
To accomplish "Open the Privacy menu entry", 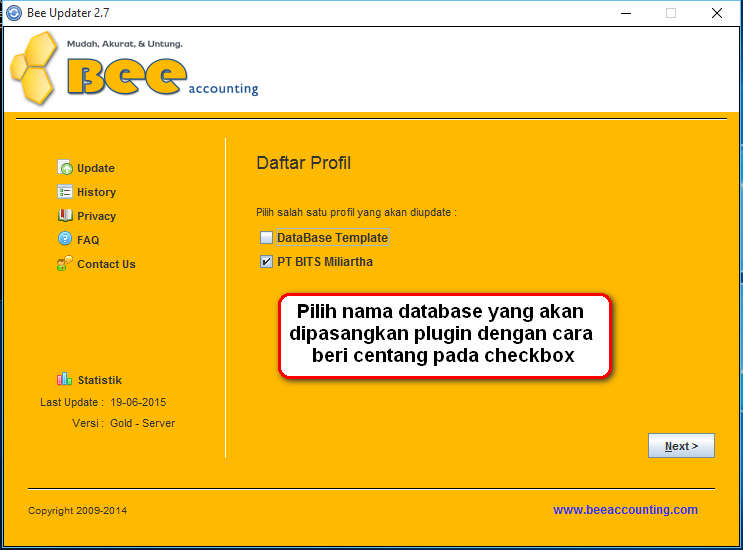I will [96, 216].
